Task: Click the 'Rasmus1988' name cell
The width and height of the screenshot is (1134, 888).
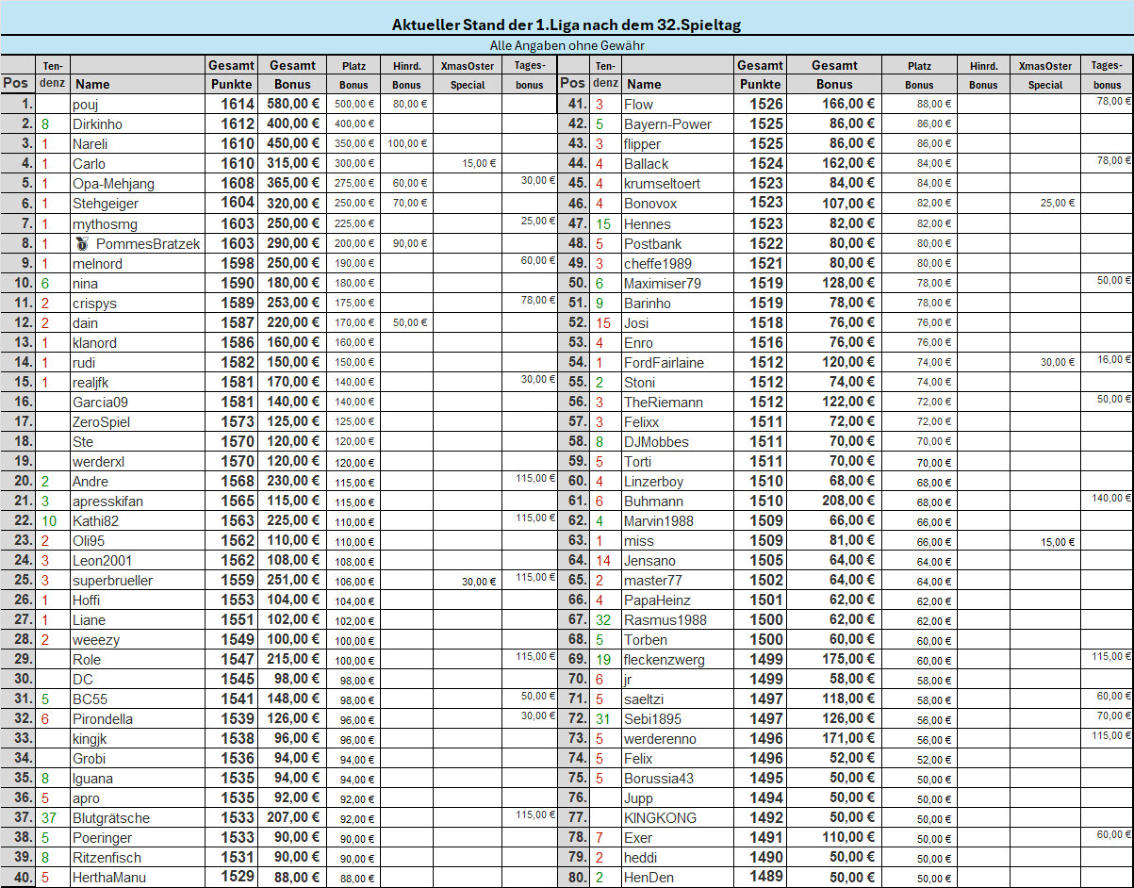Action: pos(678,620)
